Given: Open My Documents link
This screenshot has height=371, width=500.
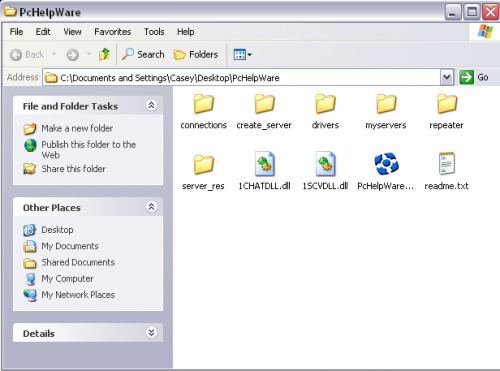Looking at the screenshot, I should click(70, 246).
